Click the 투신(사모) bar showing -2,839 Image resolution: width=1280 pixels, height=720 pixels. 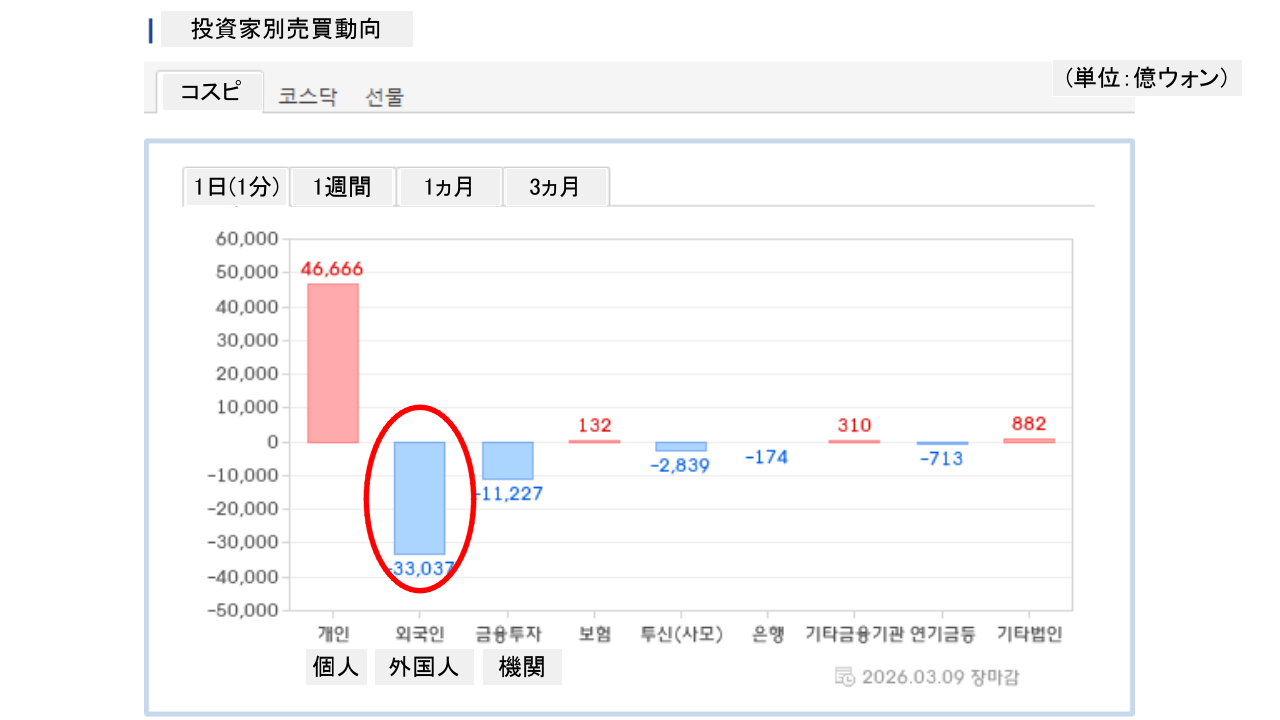[x=681, y=446]
